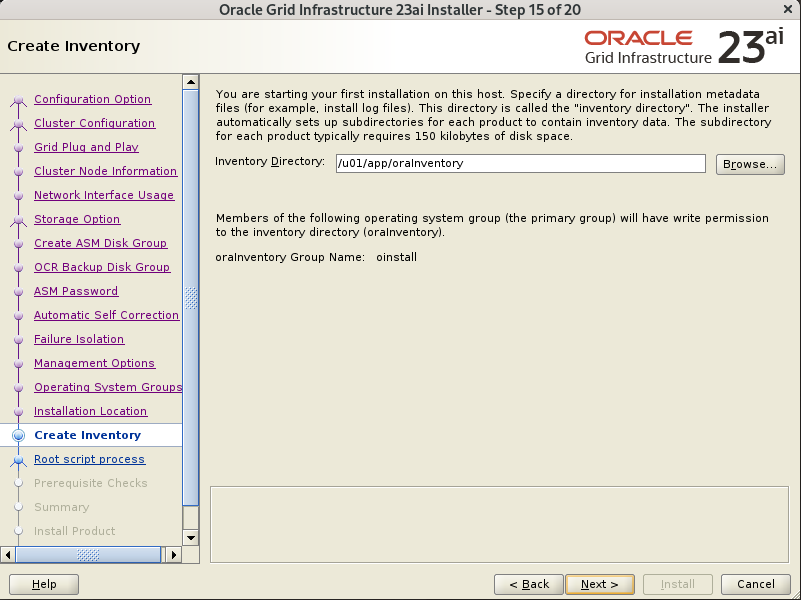Browse for an inventory directory

click(750, 164)
